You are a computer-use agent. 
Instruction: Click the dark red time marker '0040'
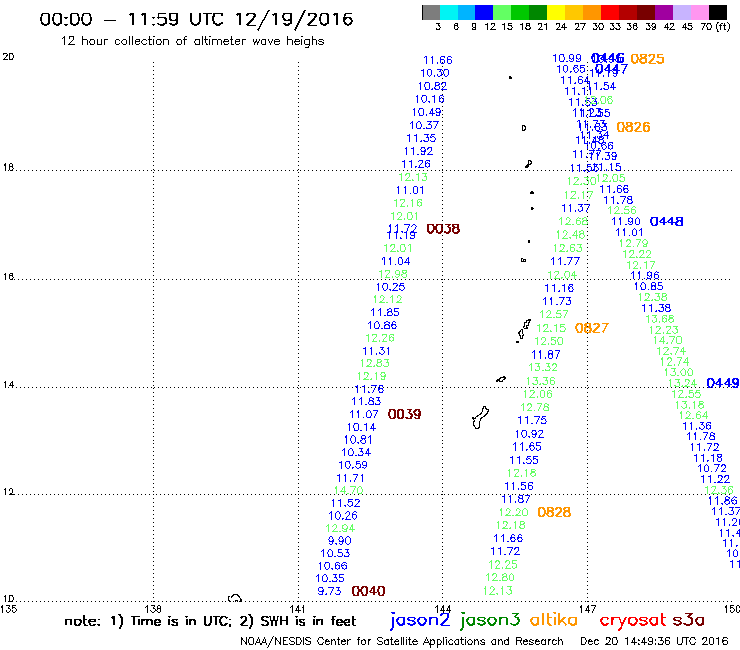(368, 591)
